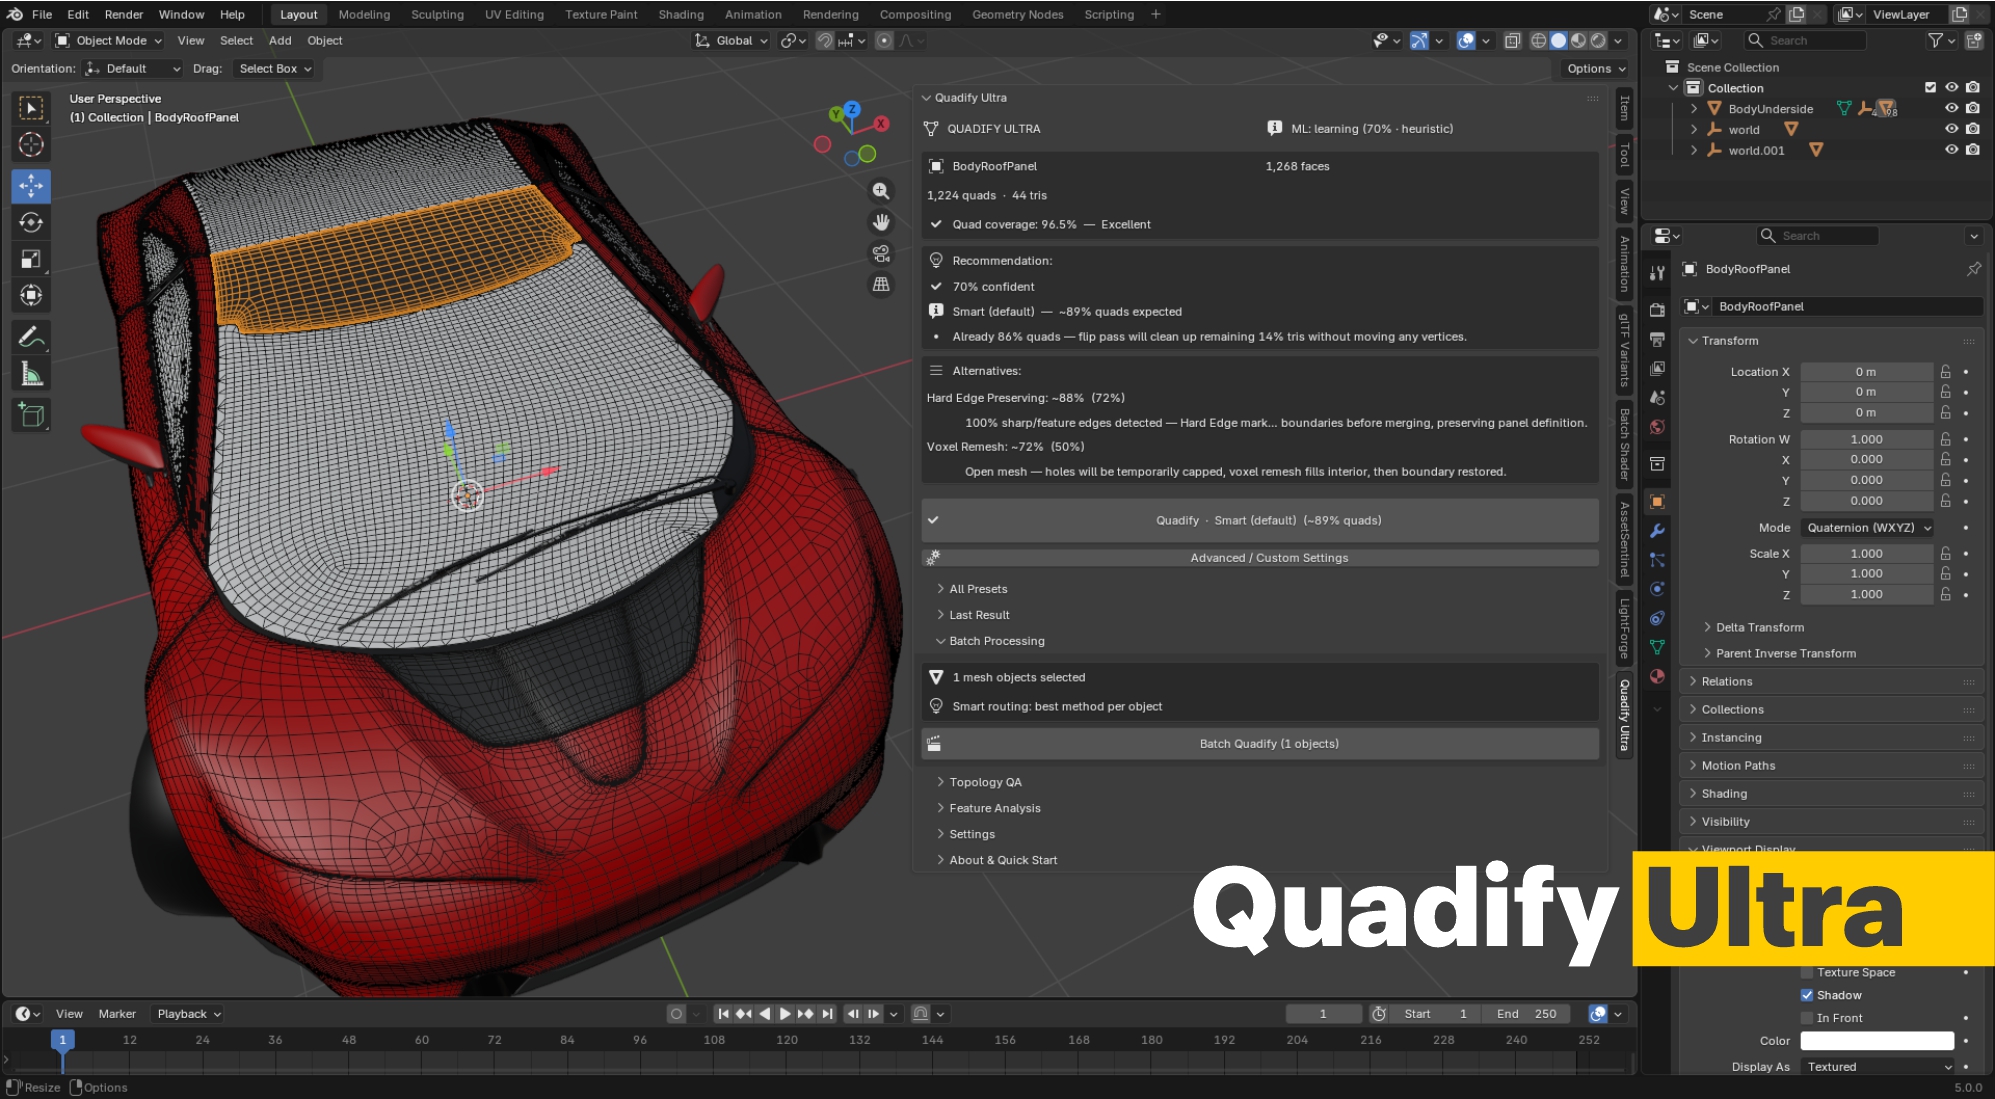Select the Measure tool
1995x1099 pixels.
pos(31,374)
